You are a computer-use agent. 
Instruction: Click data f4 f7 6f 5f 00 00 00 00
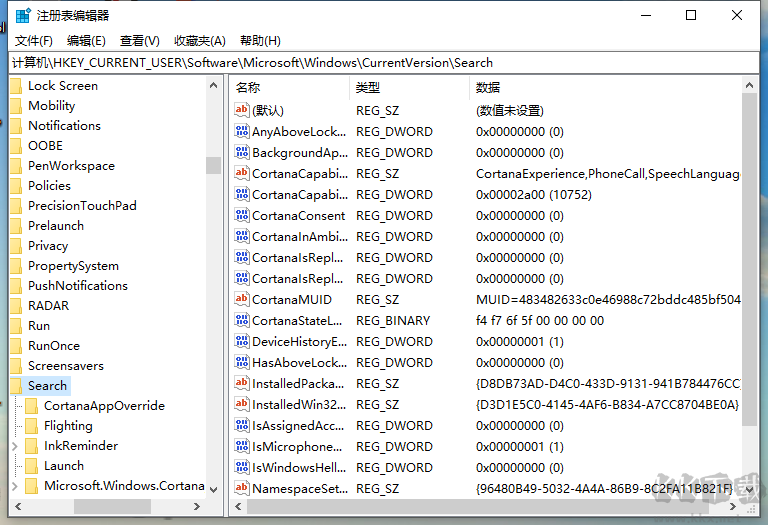click(540, 321)
